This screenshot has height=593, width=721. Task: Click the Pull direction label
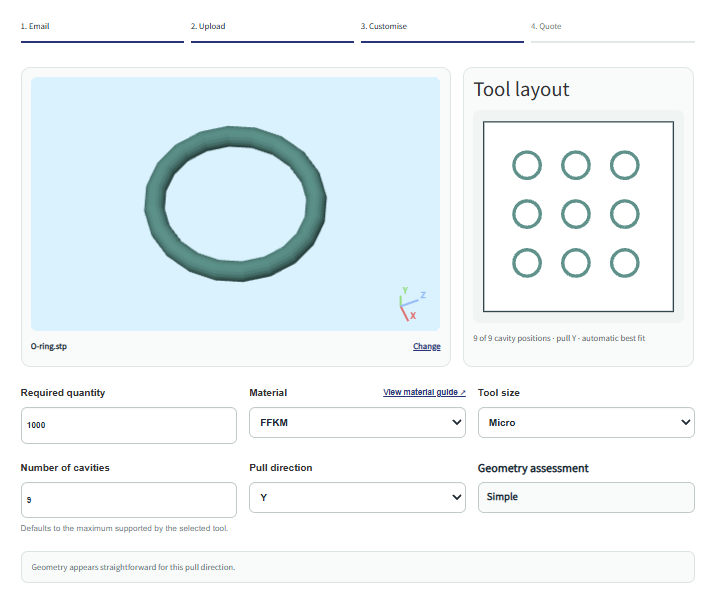click(280, 468)
